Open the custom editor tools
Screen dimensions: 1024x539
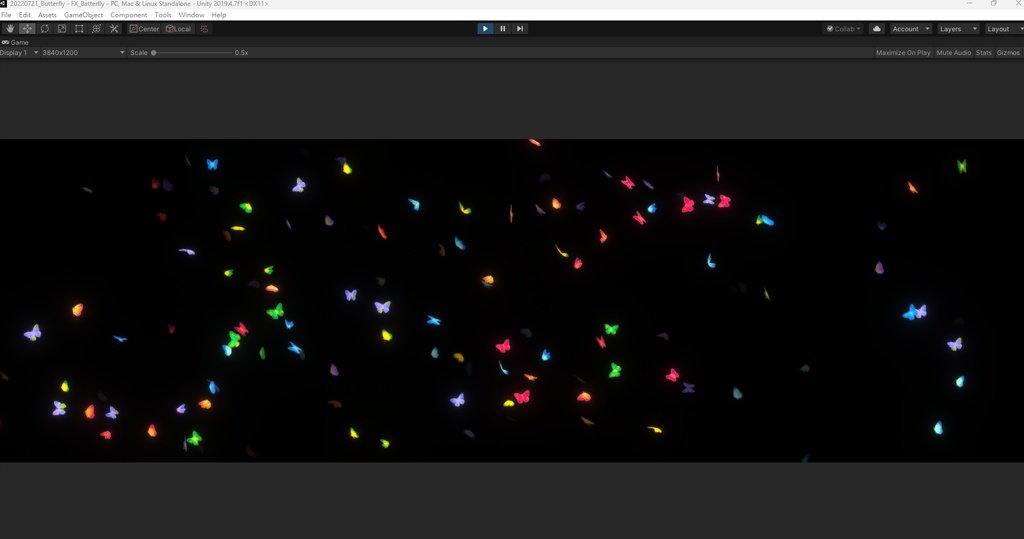pos(114,29)
